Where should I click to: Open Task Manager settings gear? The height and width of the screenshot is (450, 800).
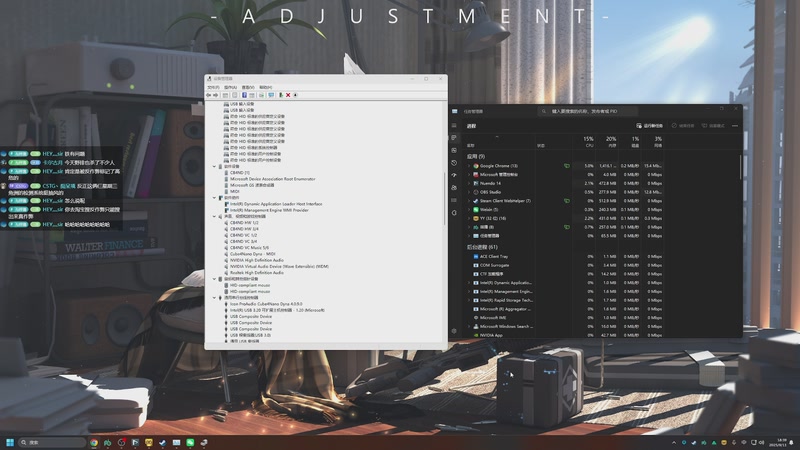(x=454, y=331)
